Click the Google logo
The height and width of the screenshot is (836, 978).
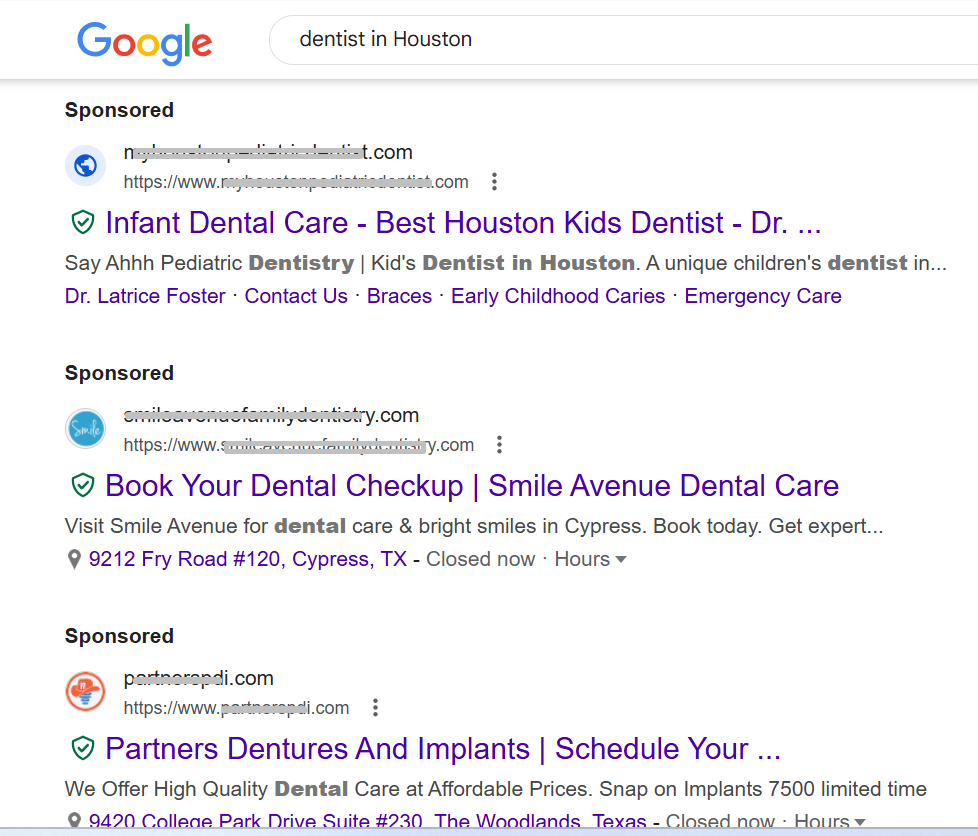(145, 42)
